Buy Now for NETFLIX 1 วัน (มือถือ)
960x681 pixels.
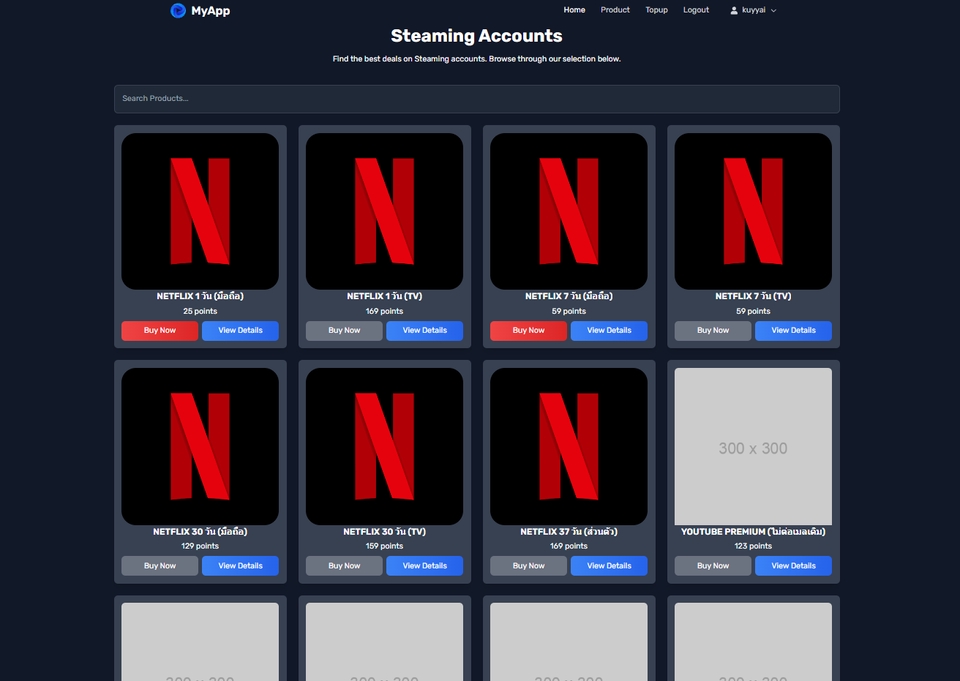click(160, 331)
